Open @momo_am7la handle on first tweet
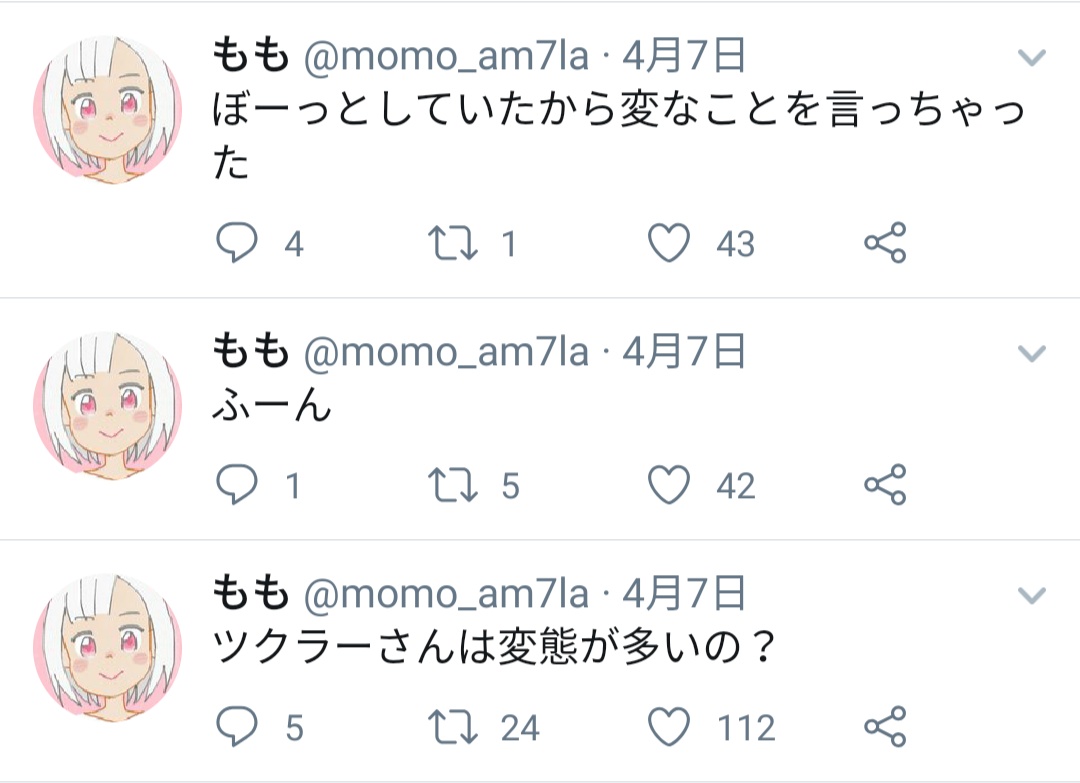The width and height of the screenshot is (1080, 783). coord(445,57)
